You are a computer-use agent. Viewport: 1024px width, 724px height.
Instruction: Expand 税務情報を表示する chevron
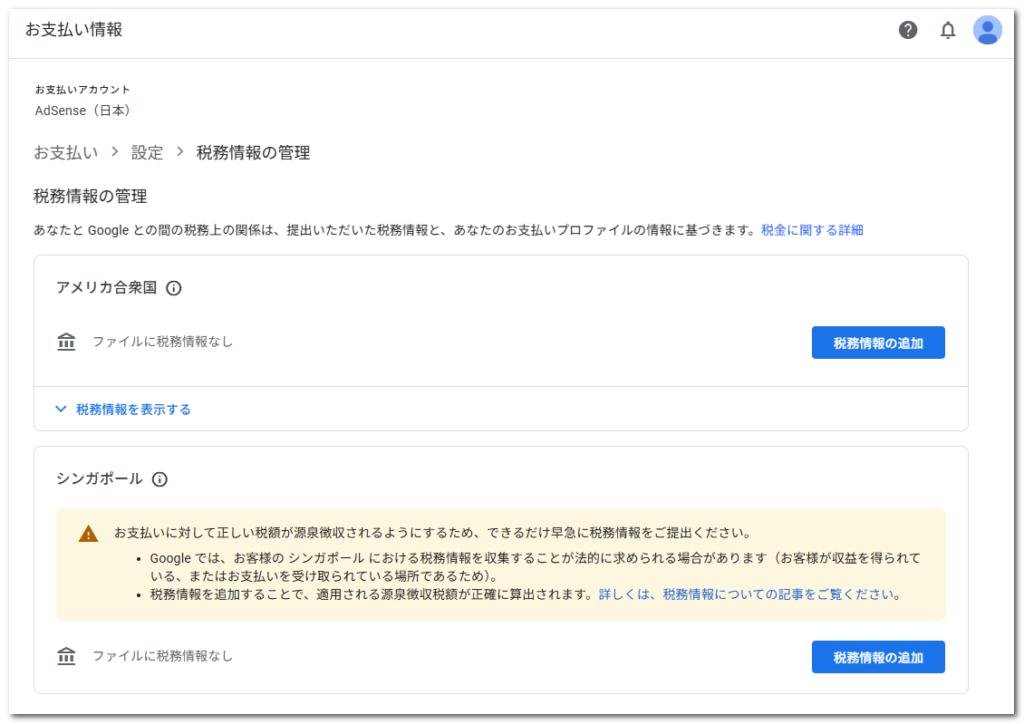coord(61,409)
